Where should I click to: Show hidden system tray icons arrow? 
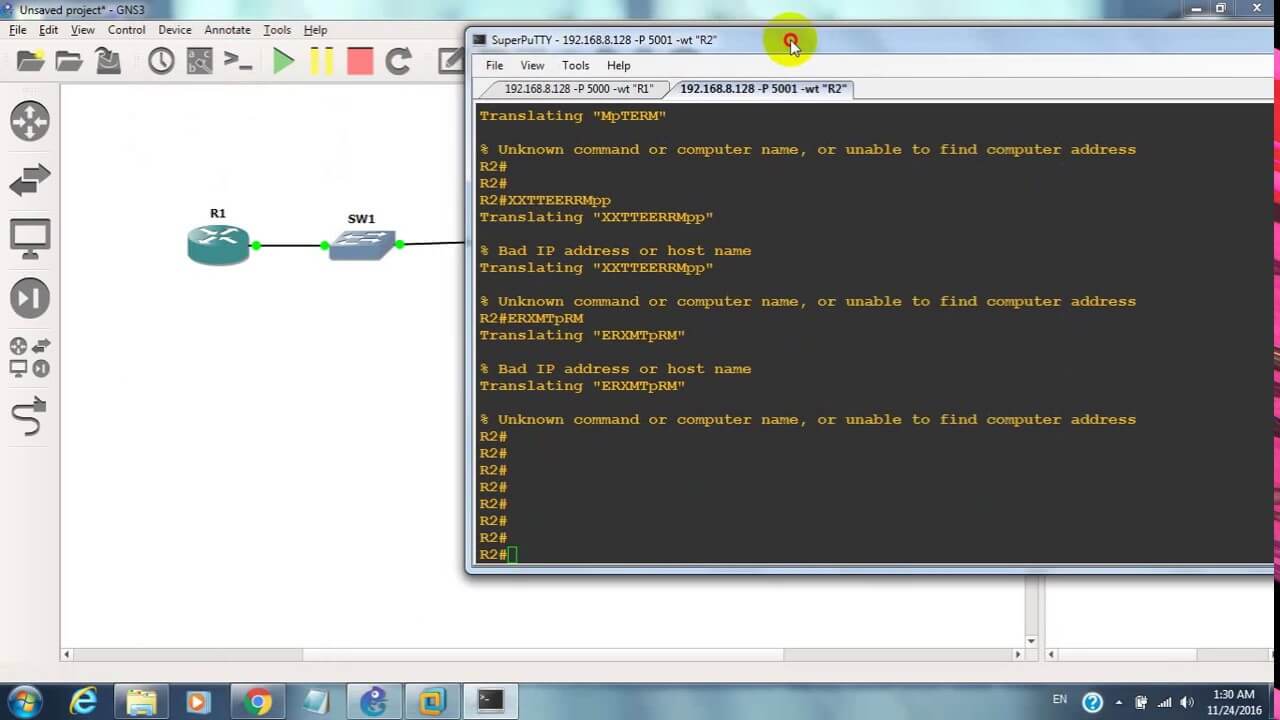point(1119,702)
